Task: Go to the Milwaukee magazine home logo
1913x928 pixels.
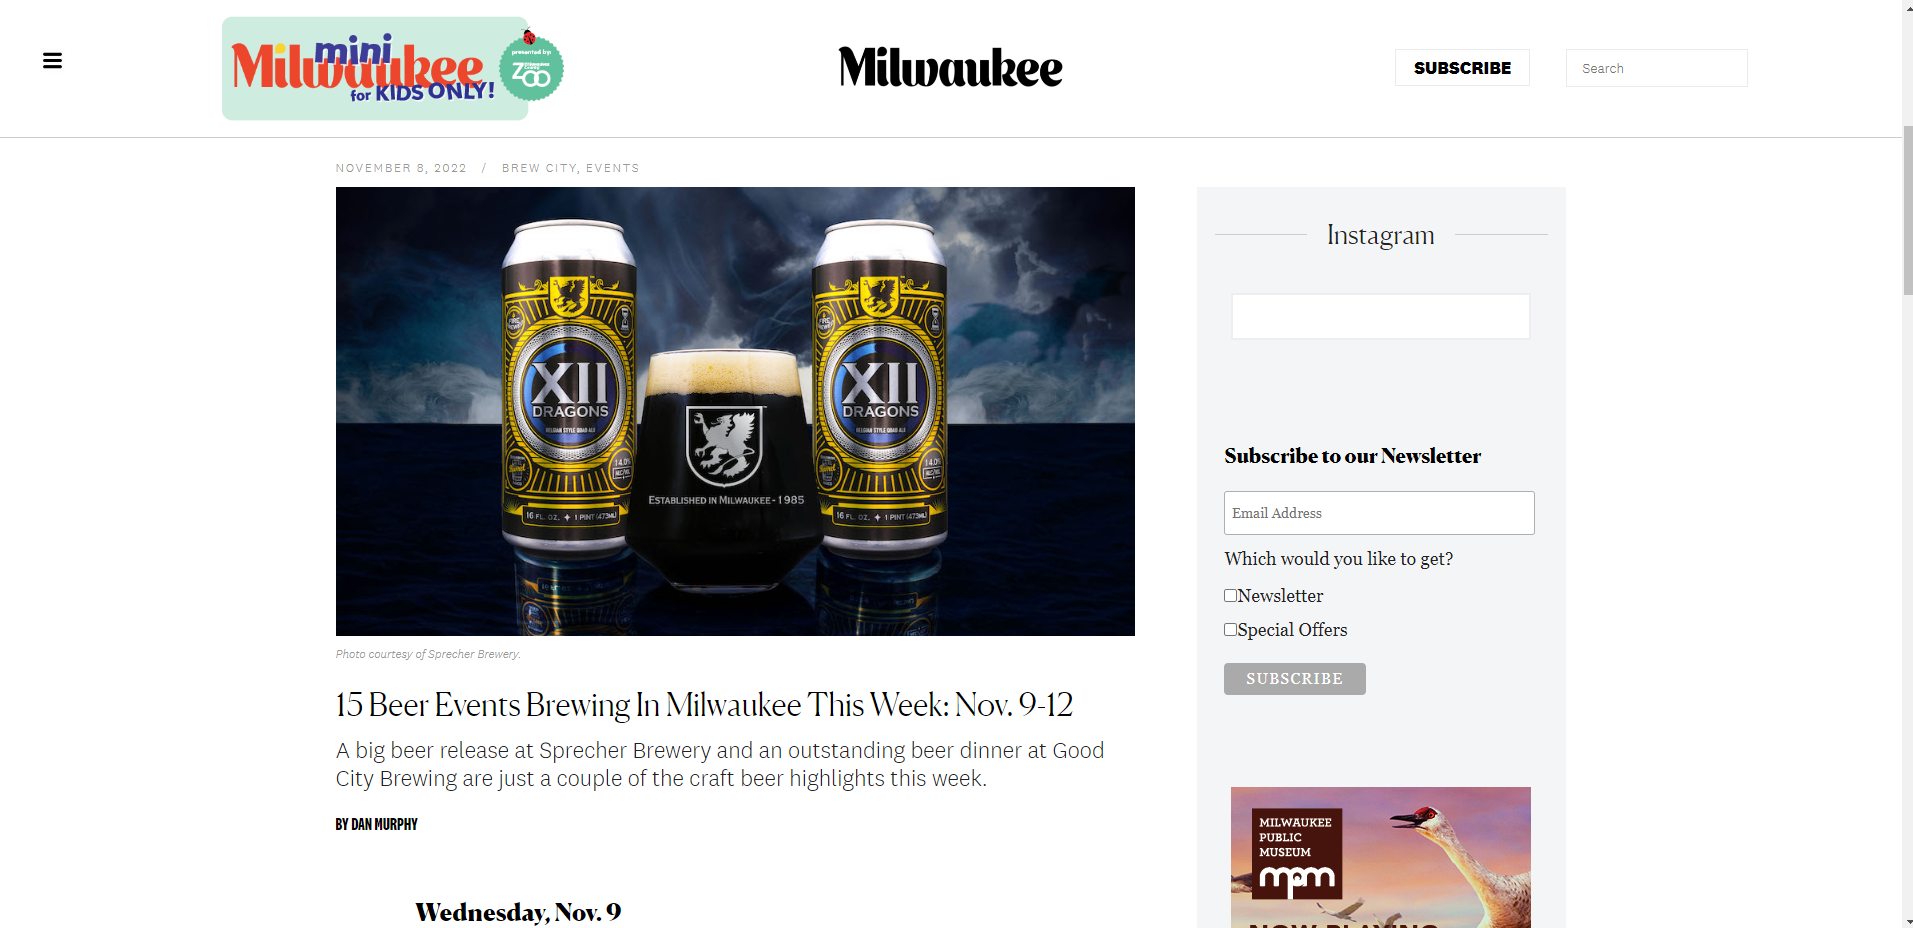Action: click(x=950, y=67)
